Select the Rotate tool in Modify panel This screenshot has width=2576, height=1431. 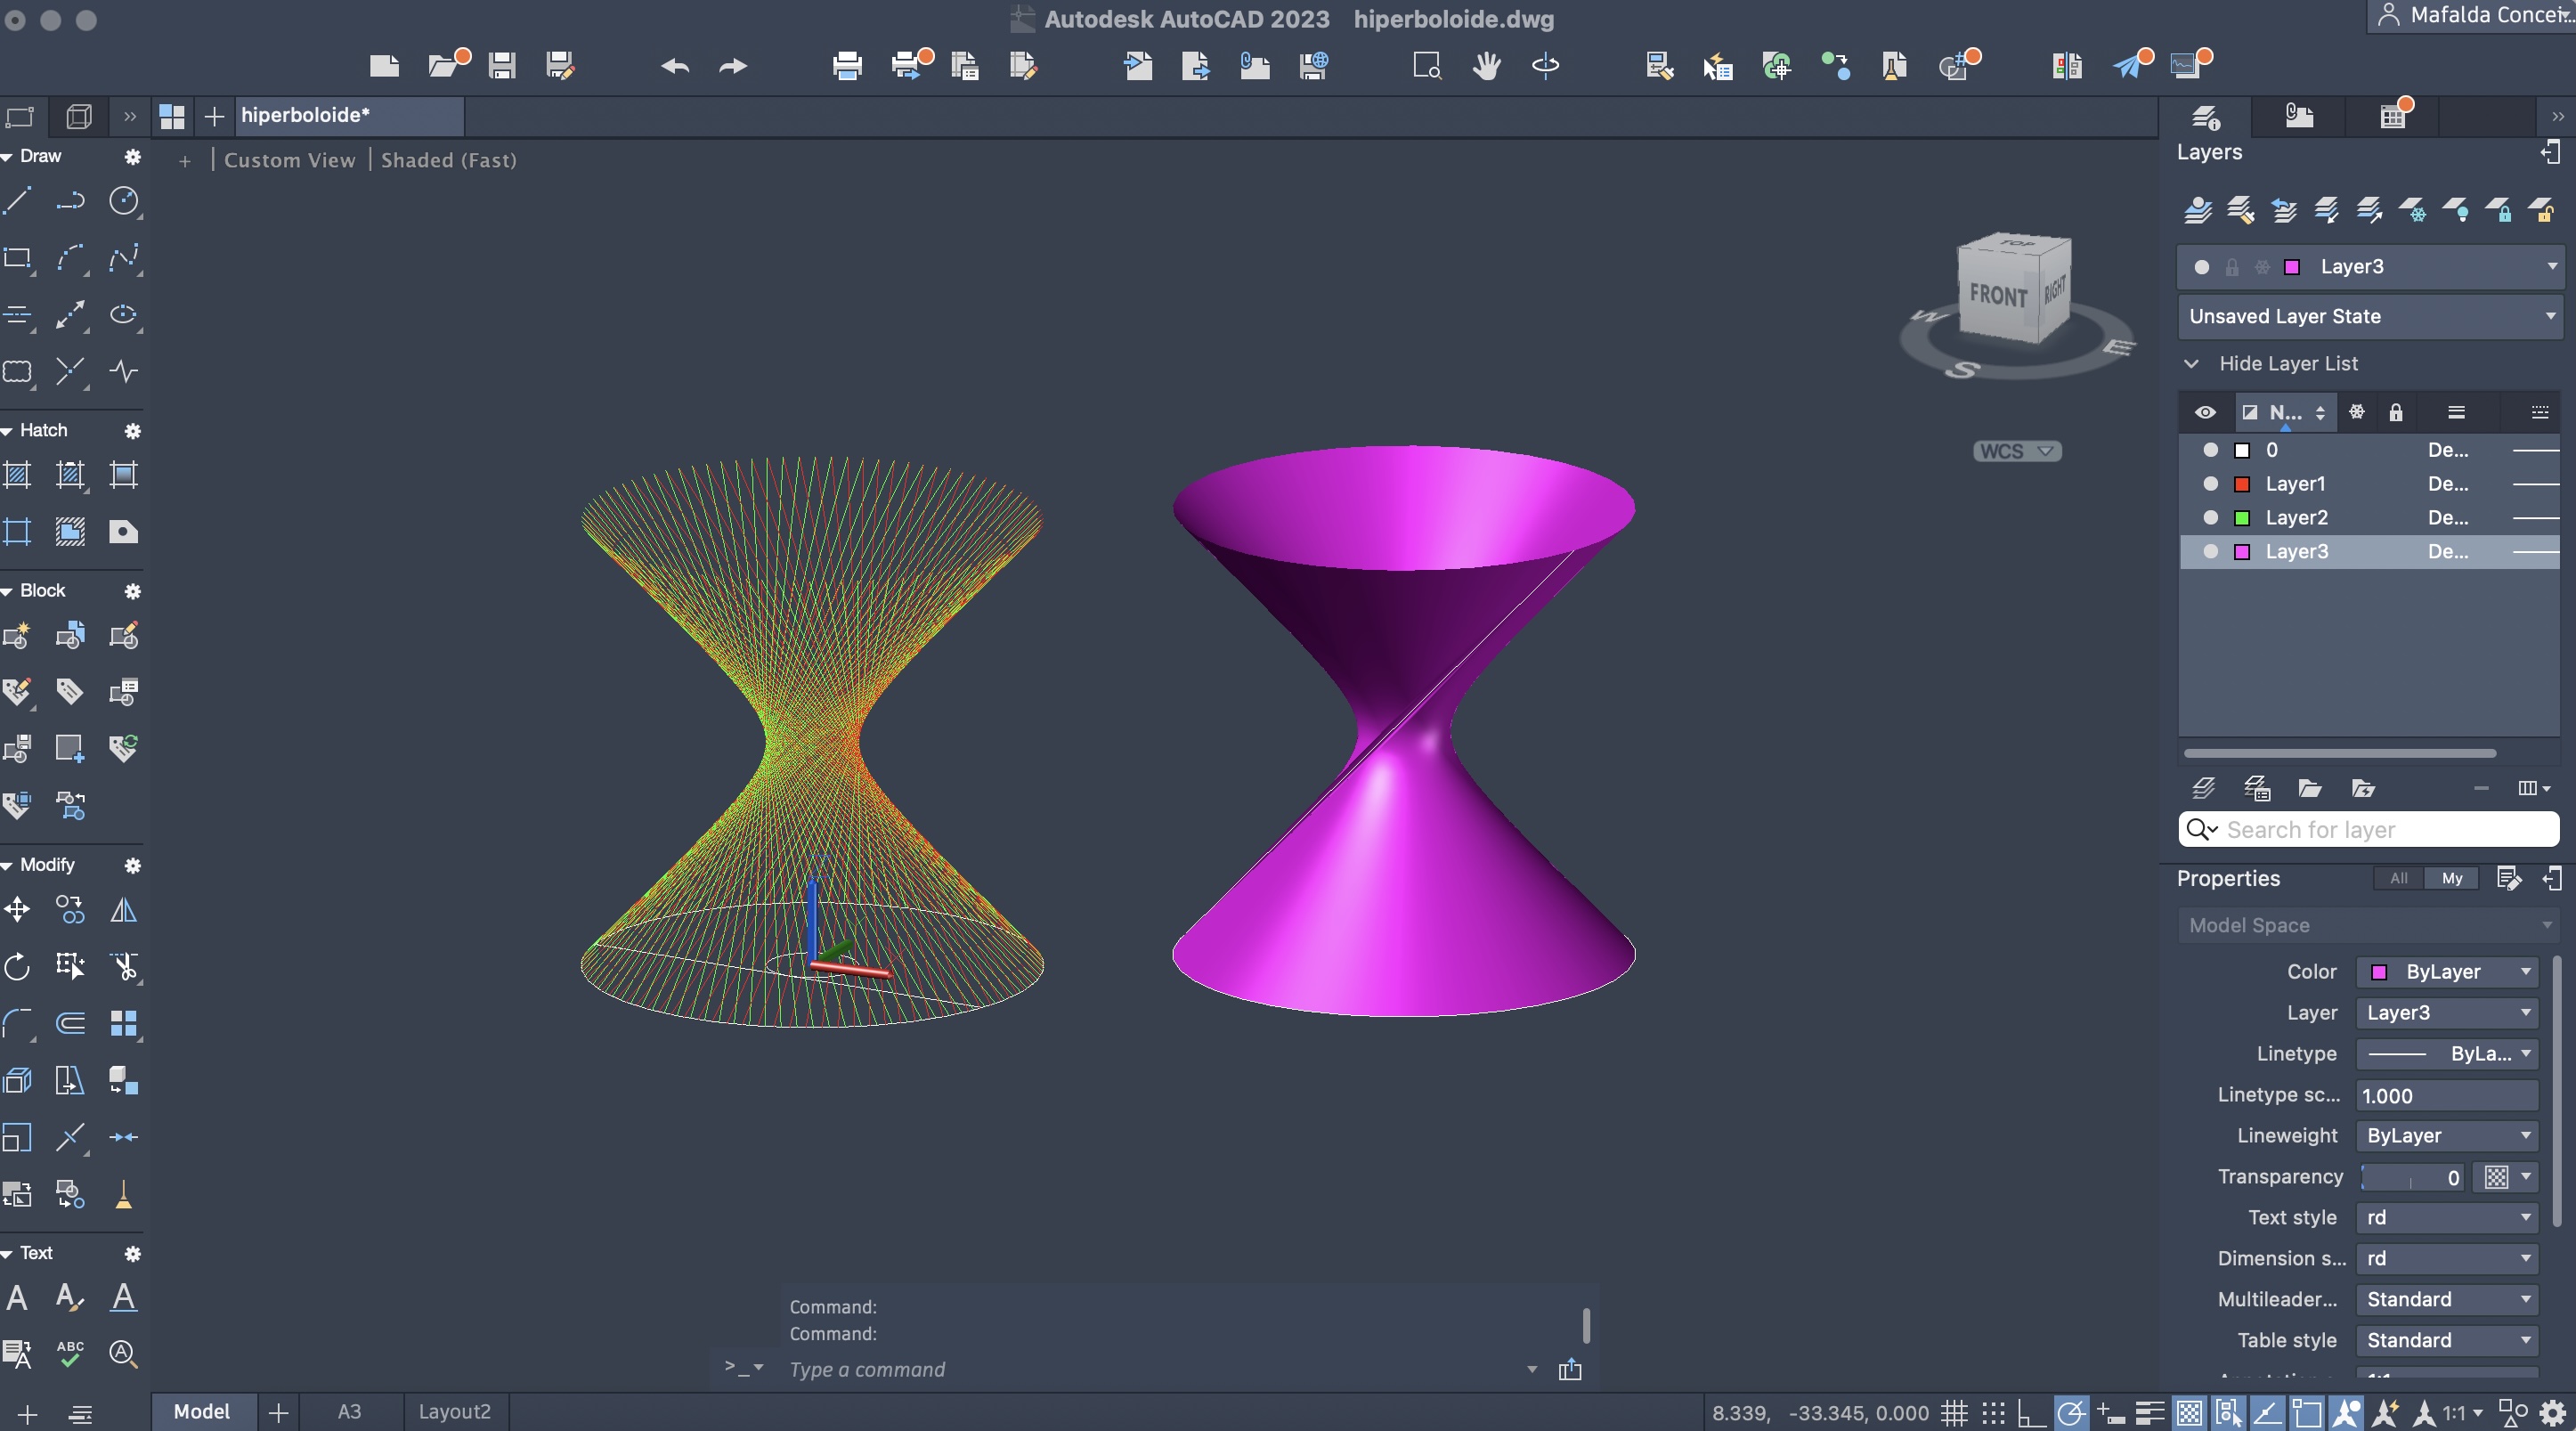pos(18,967)
